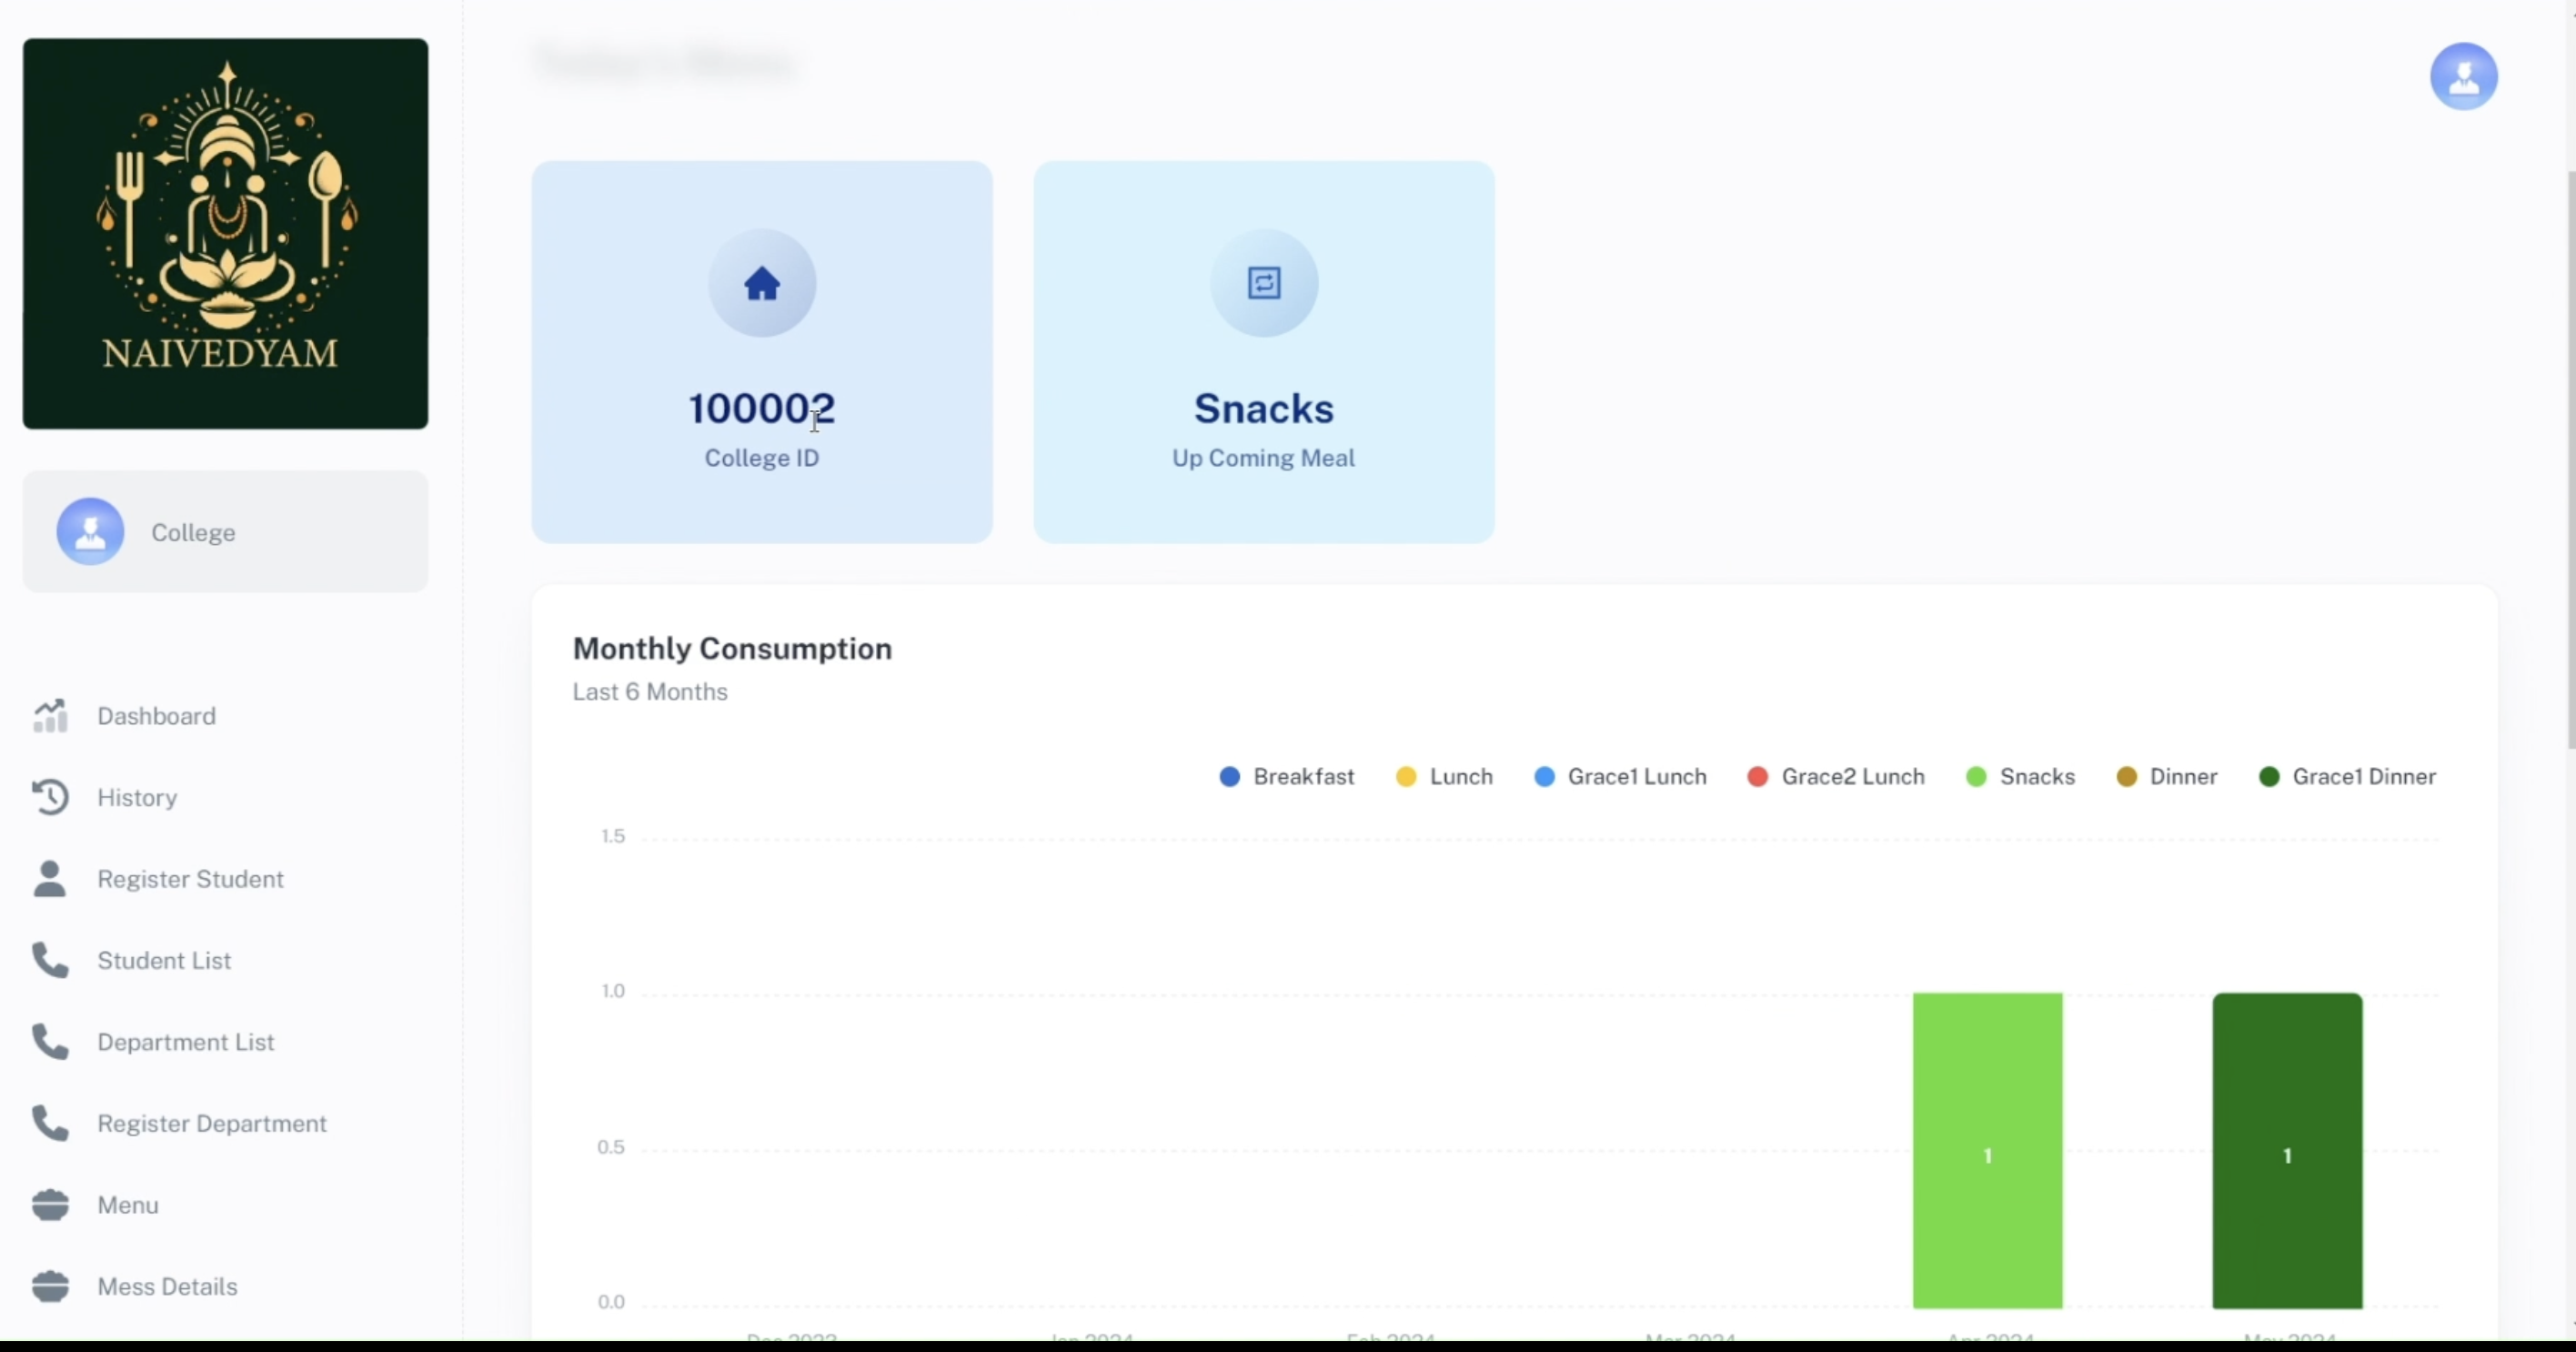This screenshot has height=1352, width=2576.
Task: Click the bowl icon beside Menu
Action: (50, 1205)
